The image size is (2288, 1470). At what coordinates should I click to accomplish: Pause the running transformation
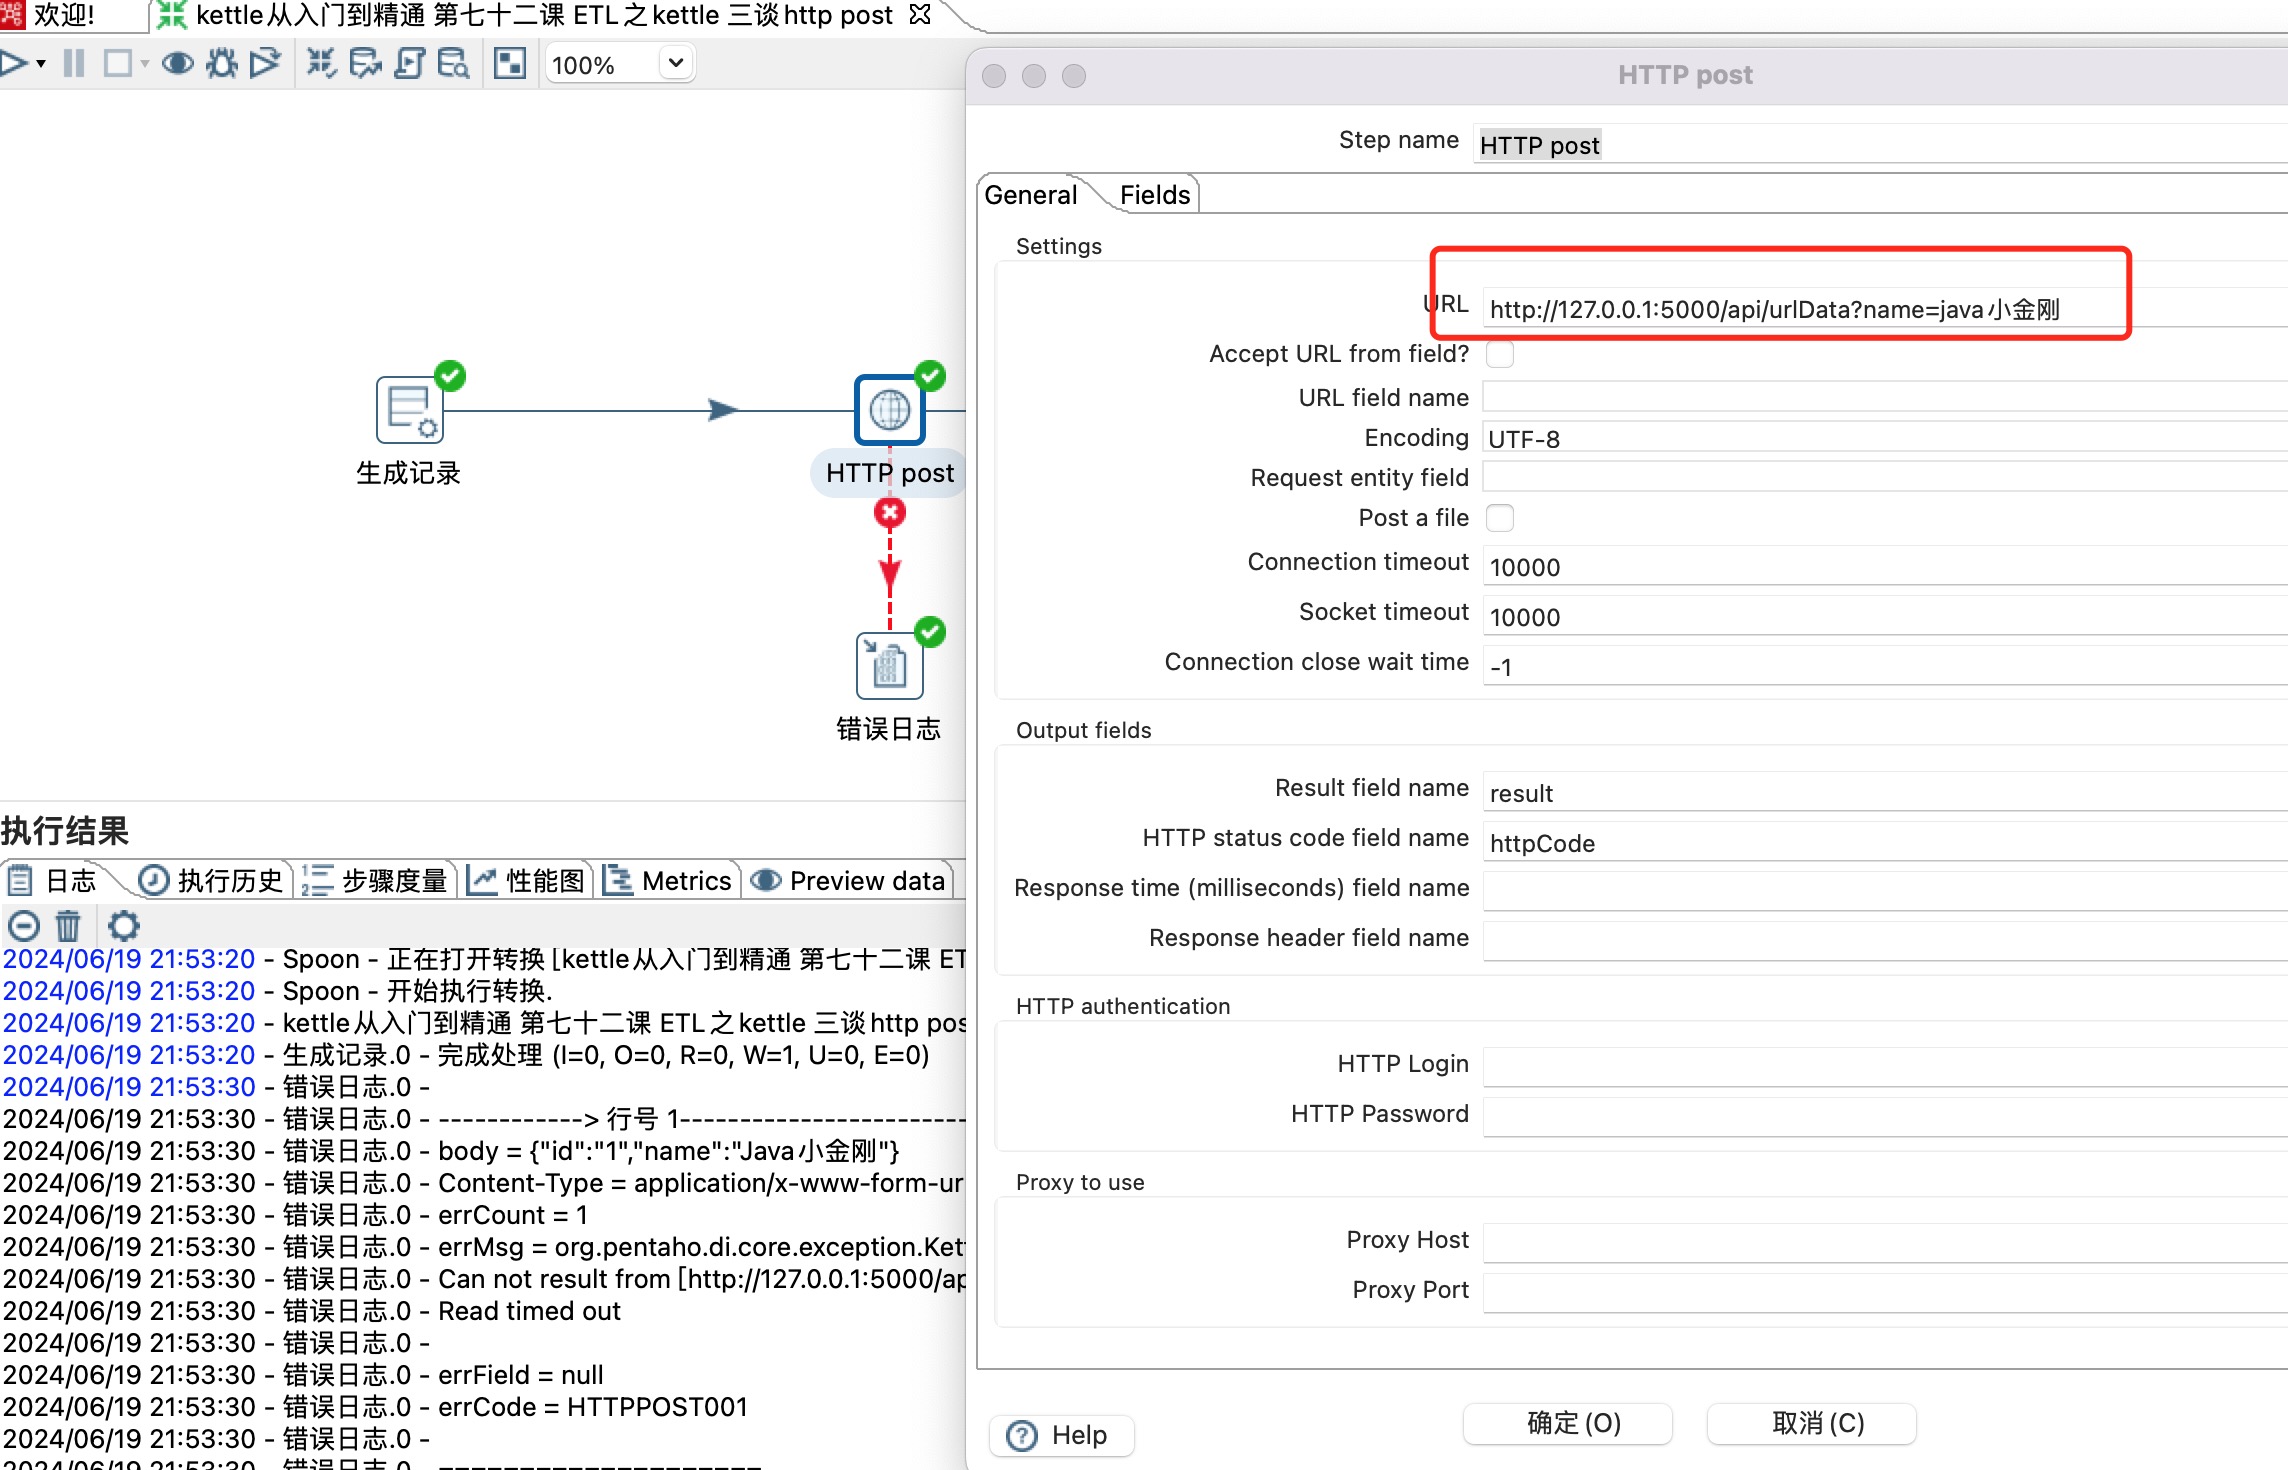(72, 63)
